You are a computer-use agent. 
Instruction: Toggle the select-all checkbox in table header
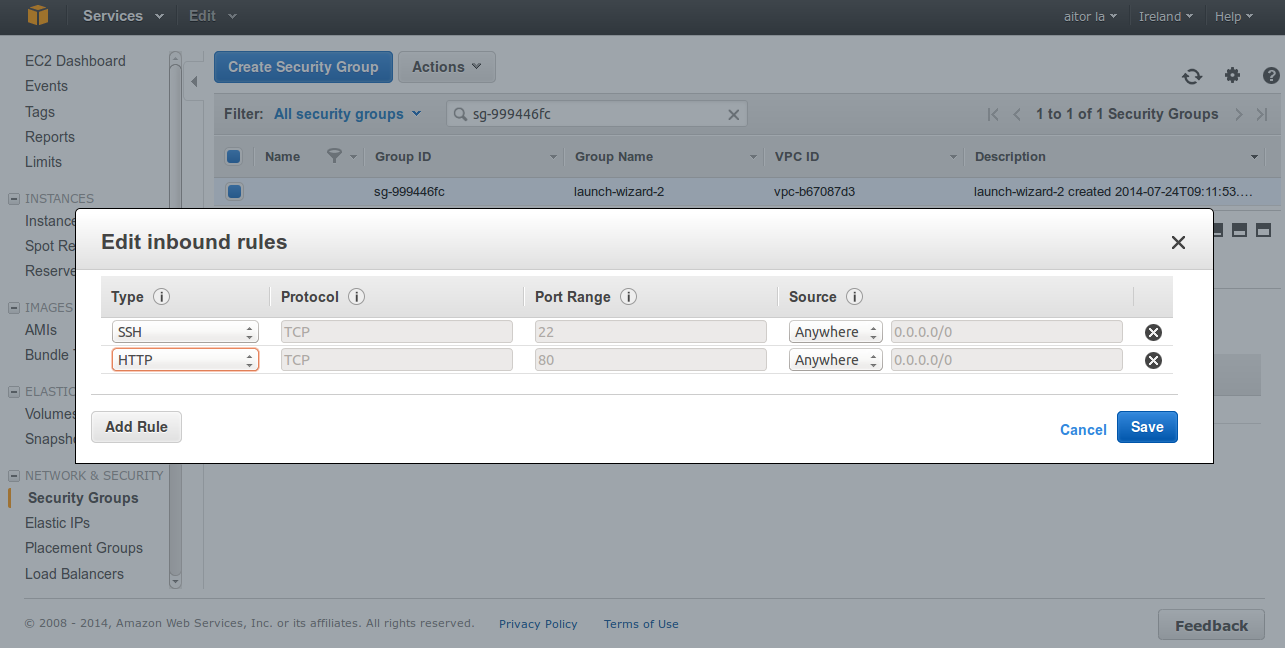point(234,156)
